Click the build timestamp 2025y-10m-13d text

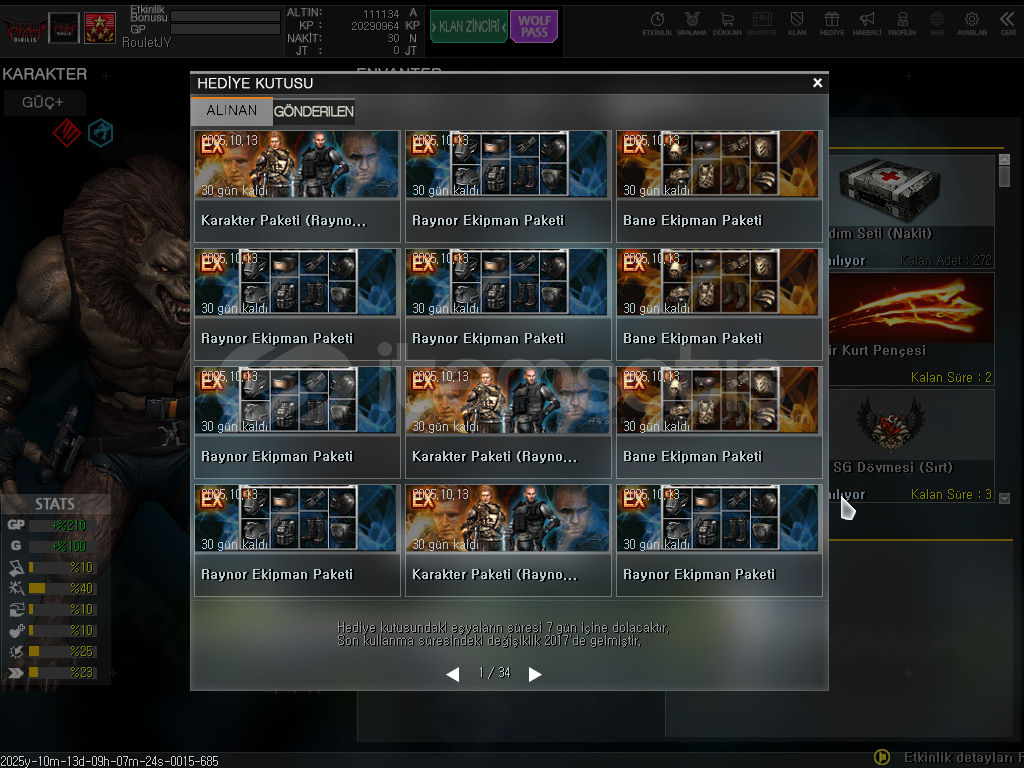[110, 761]
